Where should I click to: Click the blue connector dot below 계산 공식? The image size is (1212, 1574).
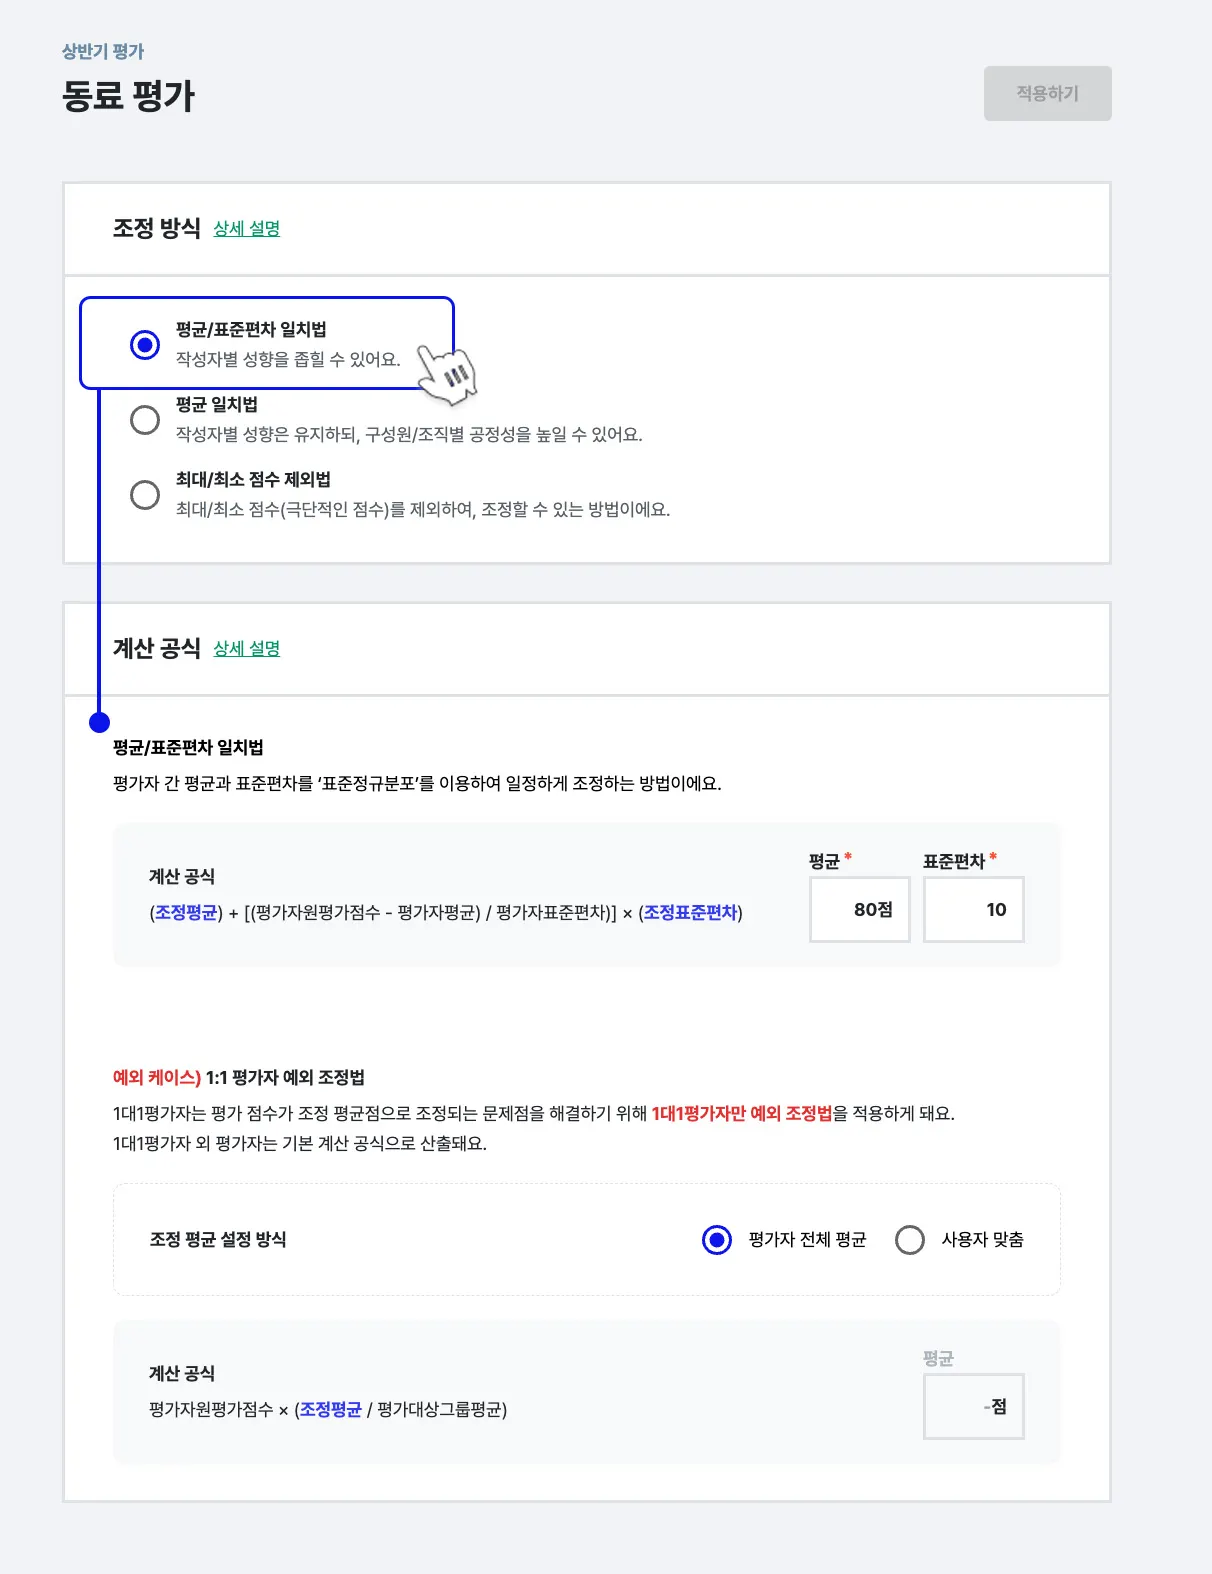pos(99,722)
